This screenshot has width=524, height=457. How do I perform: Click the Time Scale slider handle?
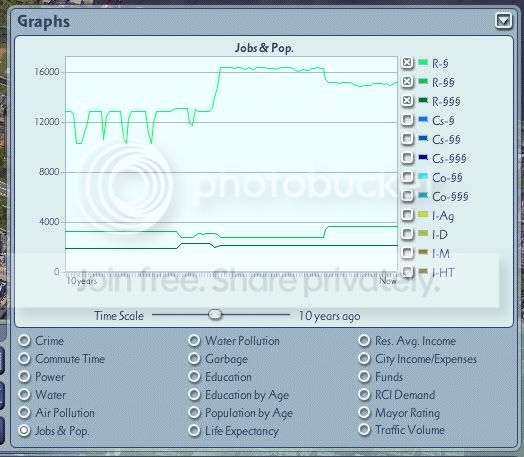pyautogui.click(x=215, y=314)
